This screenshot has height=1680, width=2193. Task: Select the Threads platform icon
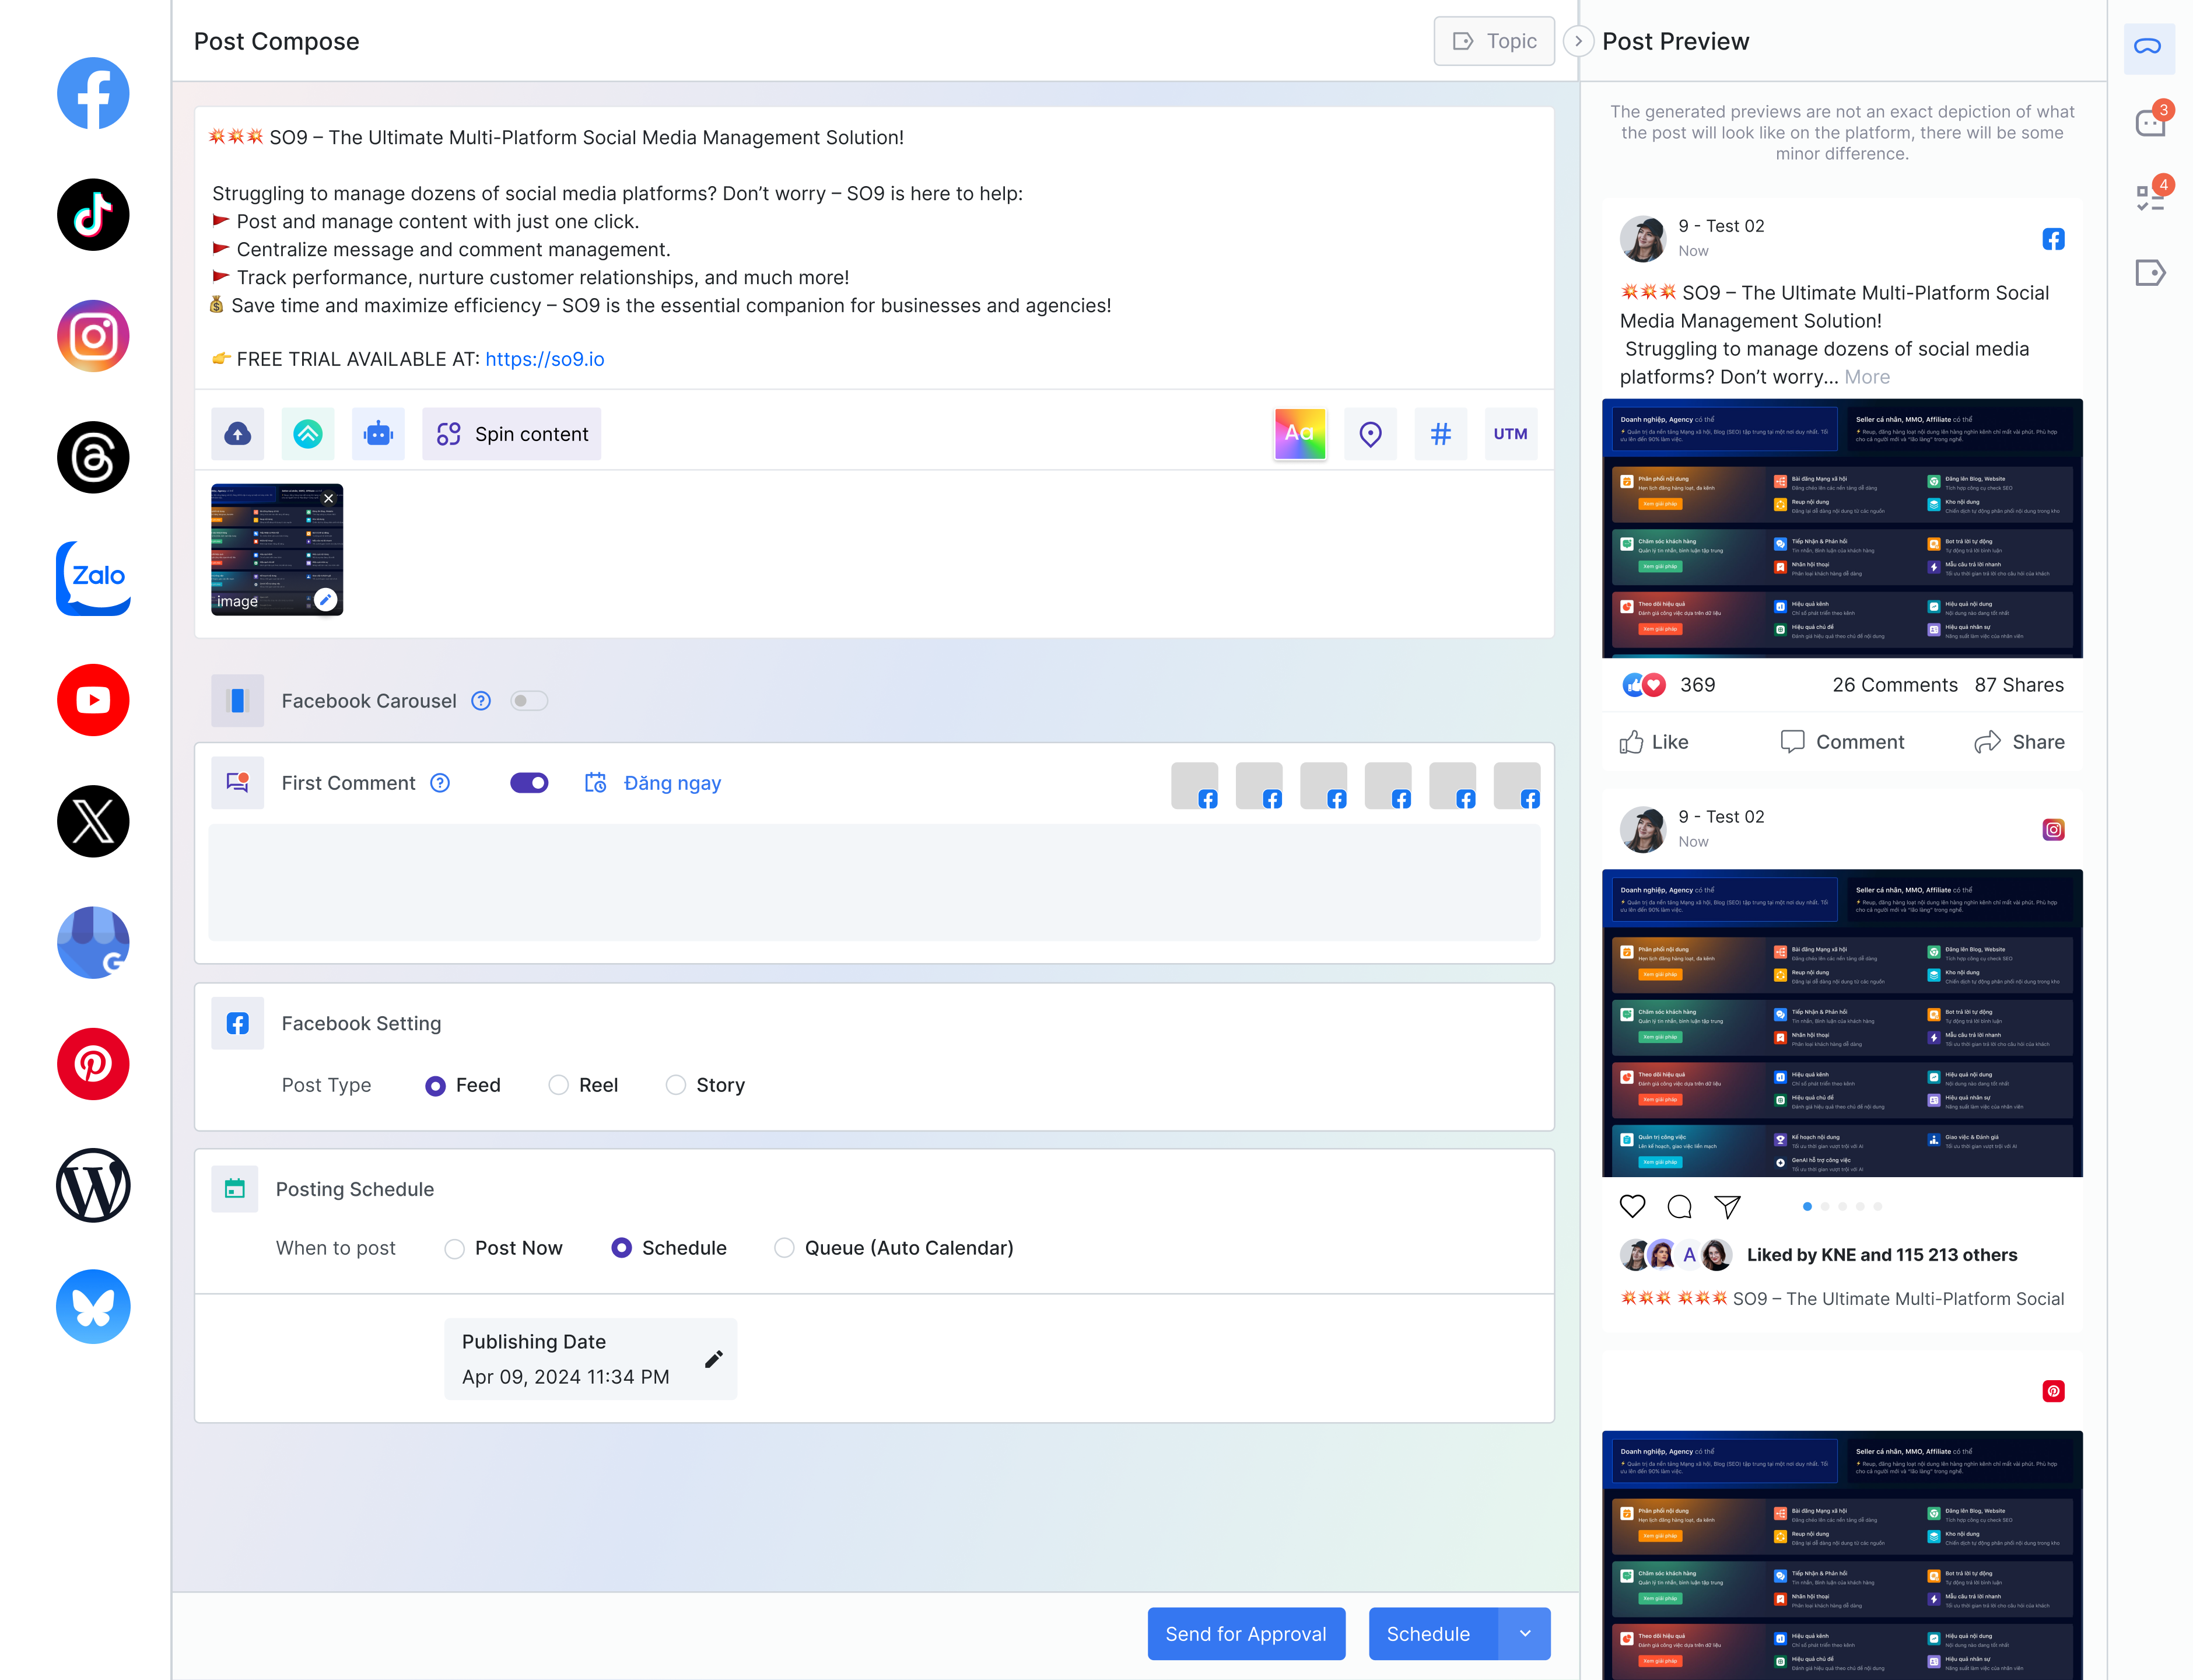pos(93,457)
